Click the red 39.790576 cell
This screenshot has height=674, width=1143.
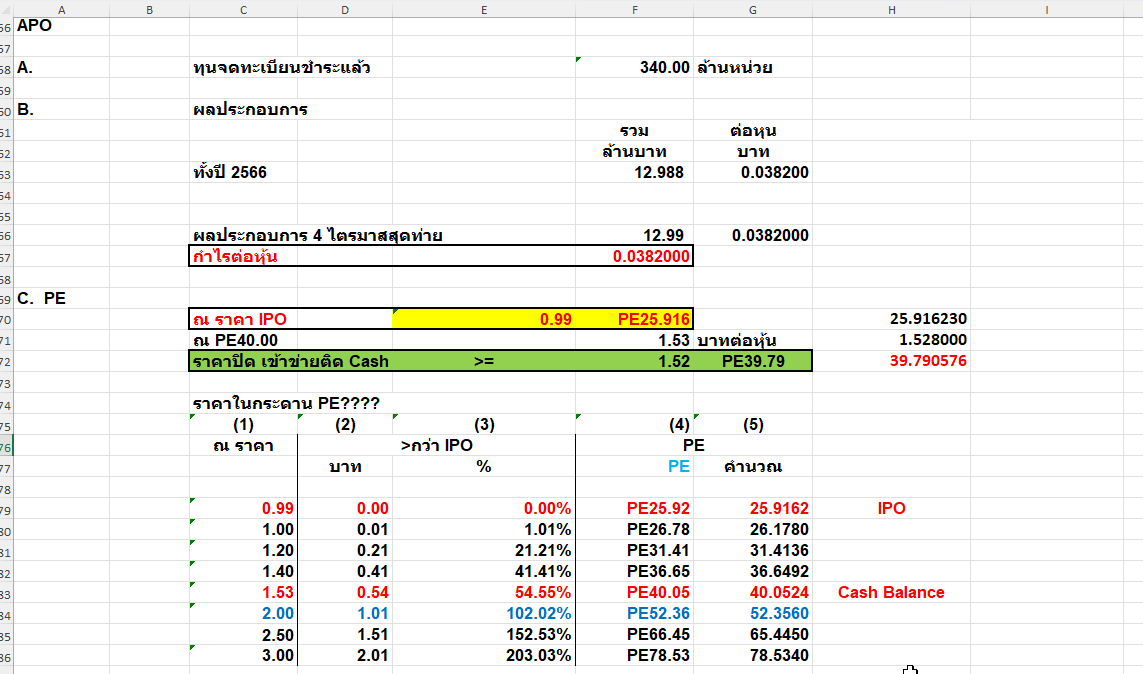click(892, 361)
